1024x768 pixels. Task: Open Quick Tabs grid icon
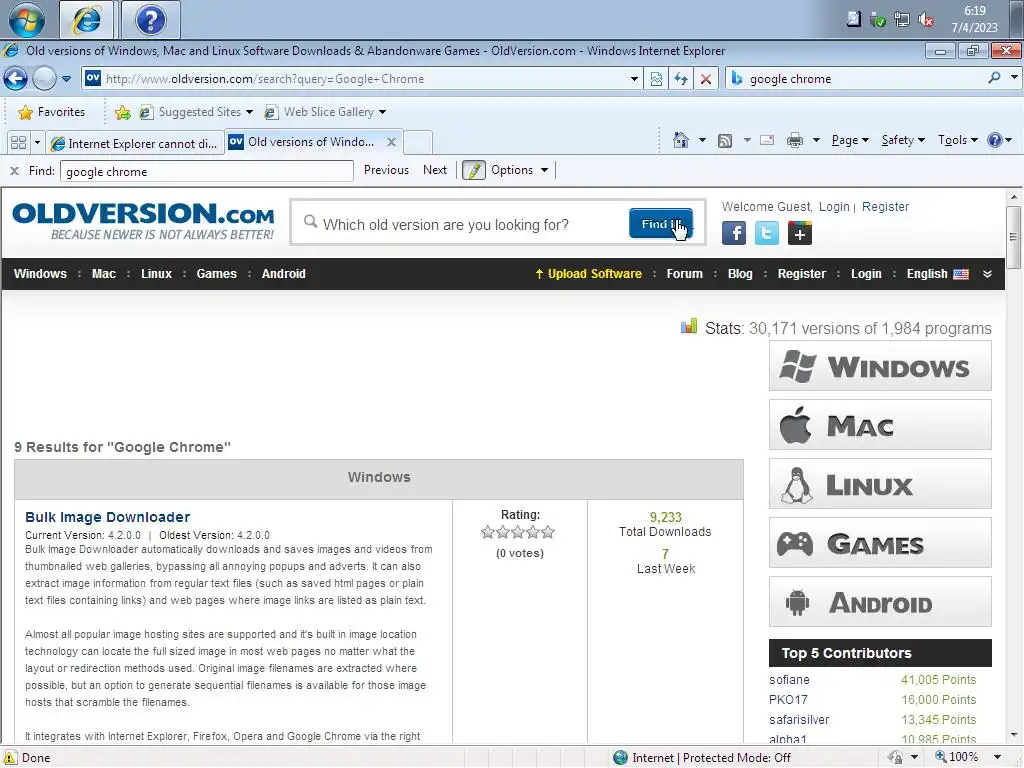coord(18,142)
